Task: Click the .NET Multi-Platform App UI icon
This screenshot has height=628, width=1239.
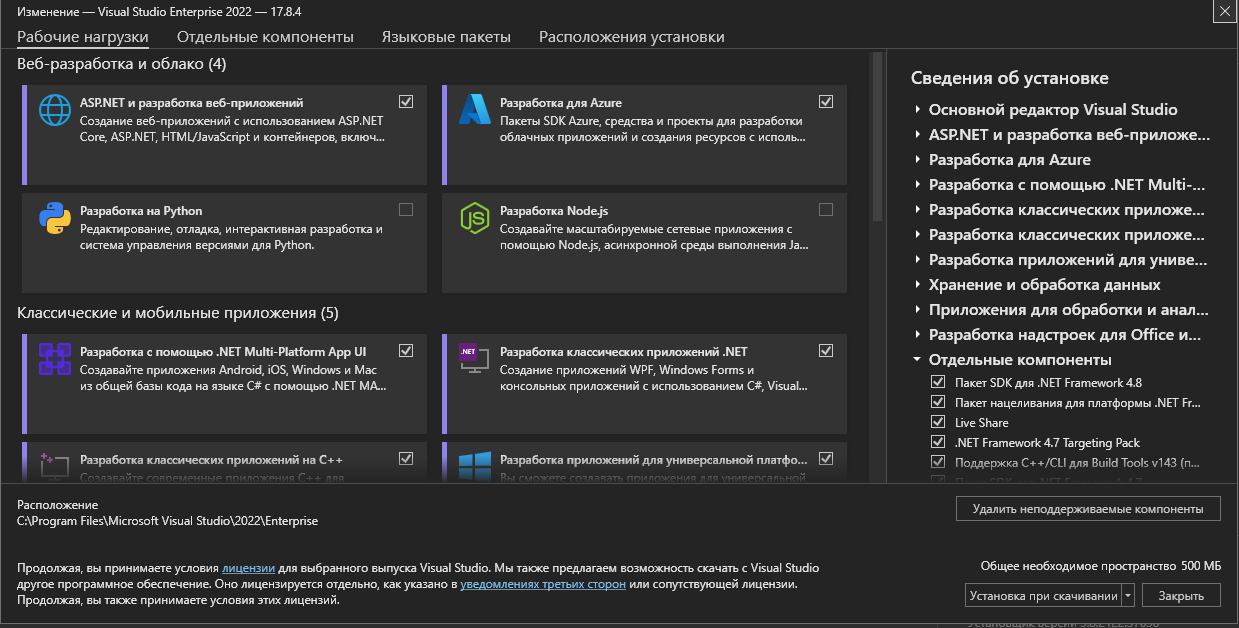Action: tap(52, 359)
